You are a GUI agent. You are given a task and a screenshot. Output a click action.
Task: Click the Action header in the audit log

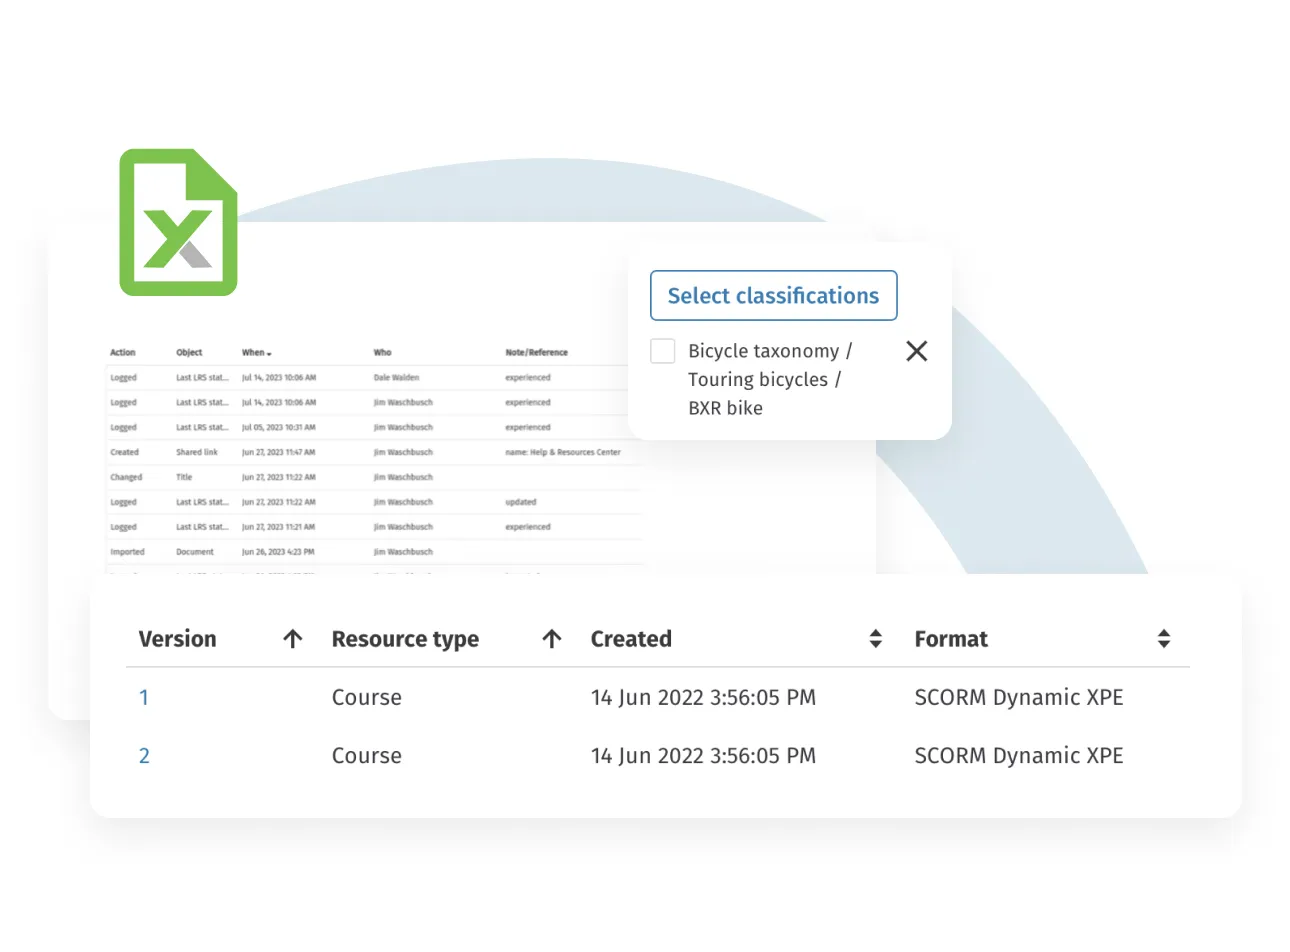coord(123,353)
